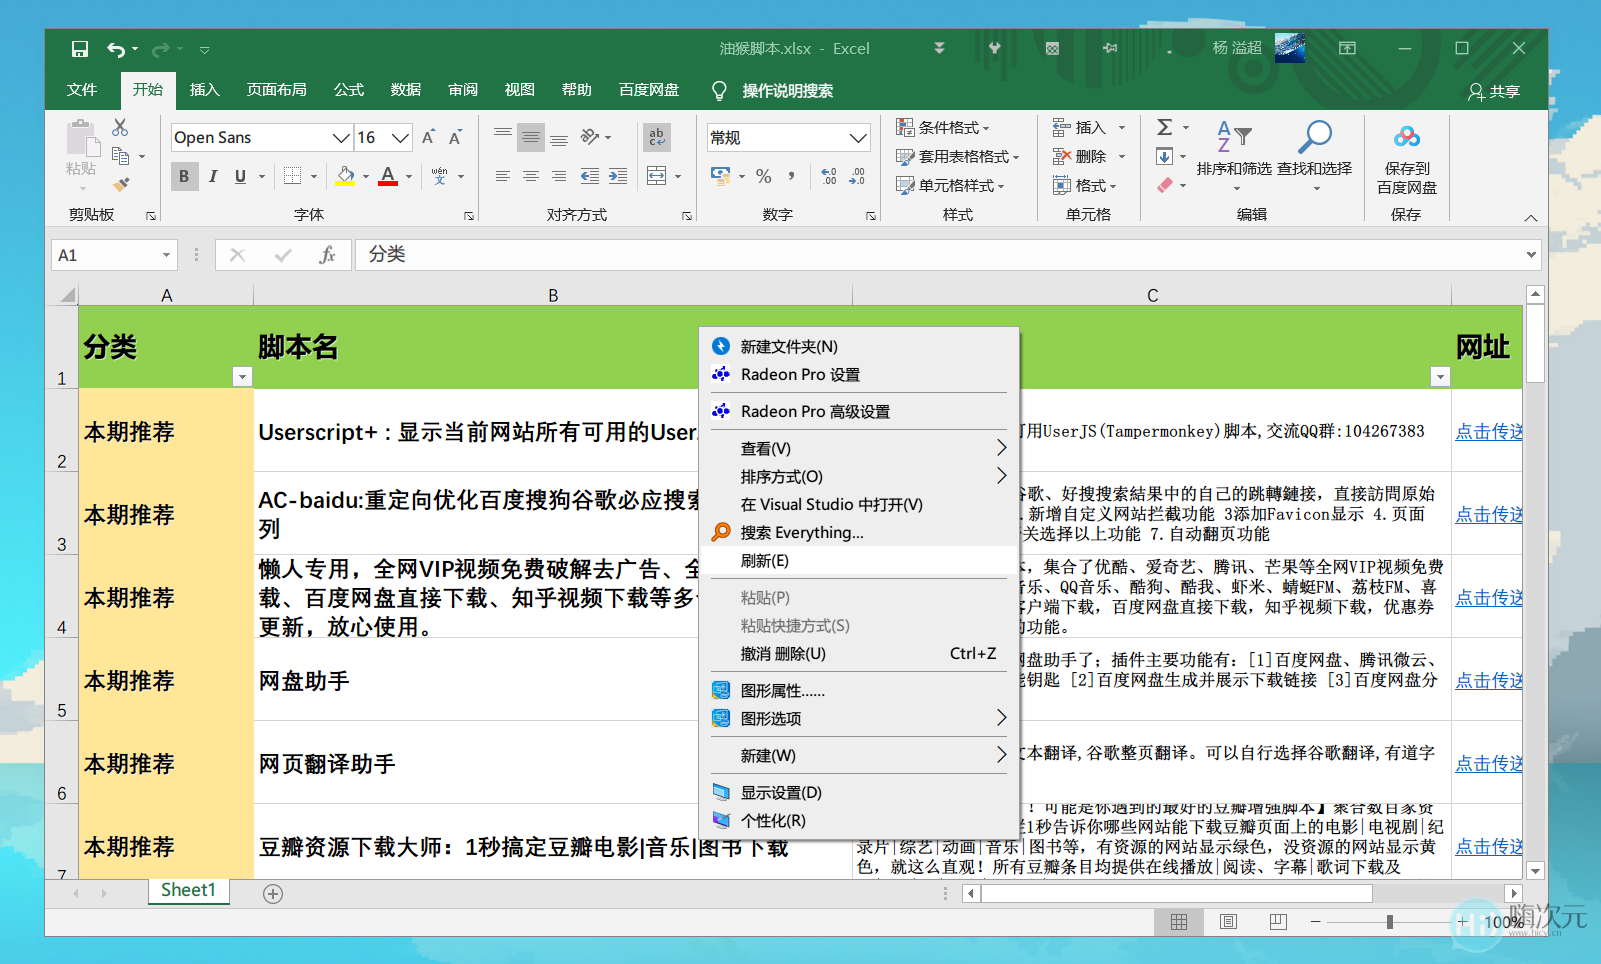Click the Format Painter (格式刷) icon
1601x964 pixels.
(122, 184)
